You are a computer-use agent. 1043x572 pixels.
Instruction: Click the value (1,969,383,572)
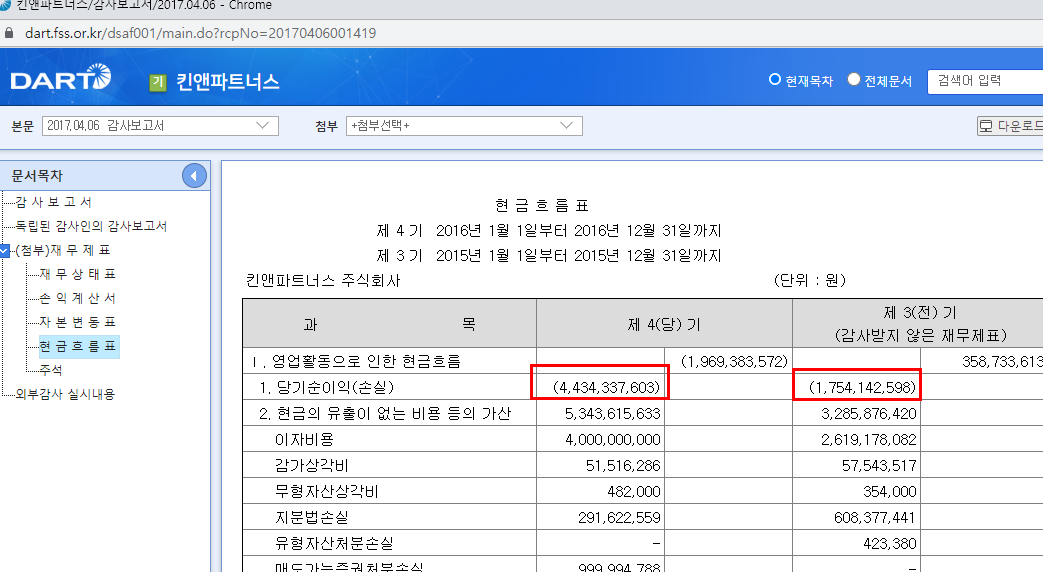click(x=734, y=361)
